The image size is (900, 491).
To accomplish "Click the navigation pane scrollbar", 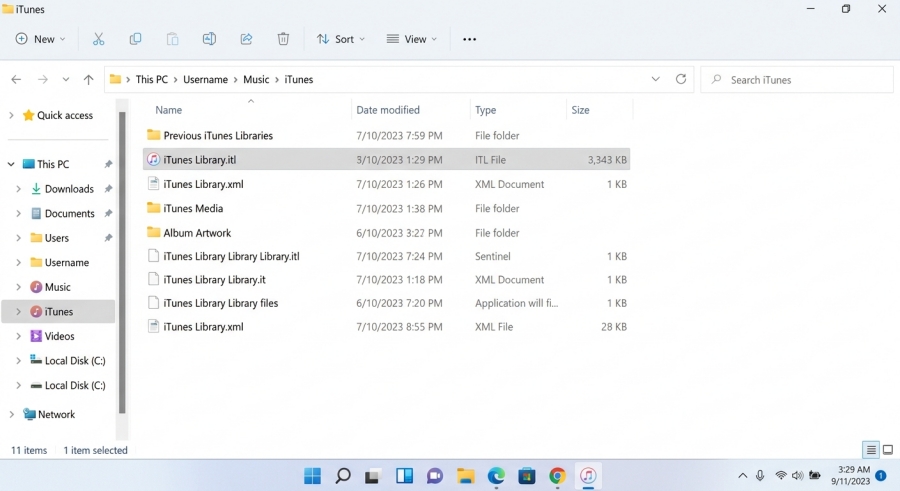I will (x=122, y=262).
